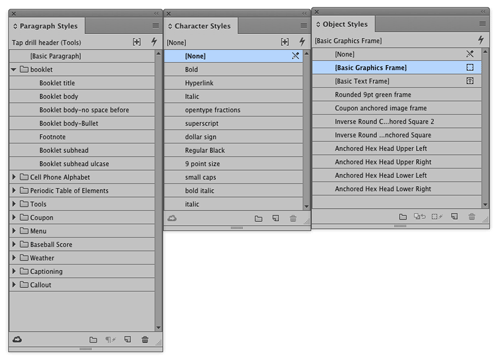Screen dimensions: 500x361
Task: Create new character style via footer icon
Action: [x=276, y=218]
